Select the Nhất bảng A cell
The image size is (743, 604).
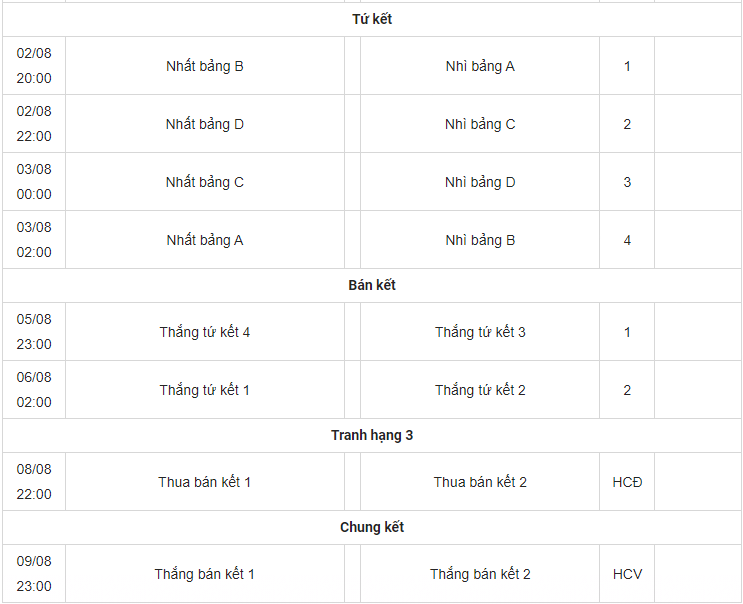[x=205, y=240]
